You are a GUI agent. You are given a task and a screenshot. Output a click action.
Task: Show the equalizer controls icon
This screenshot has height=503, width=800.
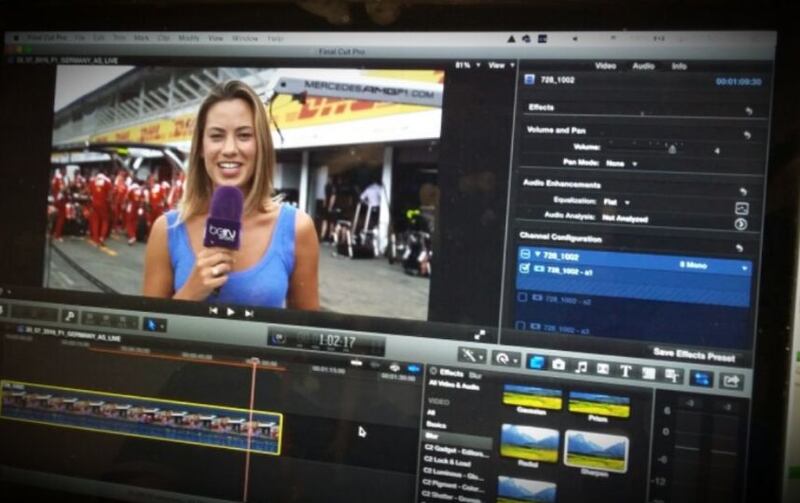tap(741, 208)
